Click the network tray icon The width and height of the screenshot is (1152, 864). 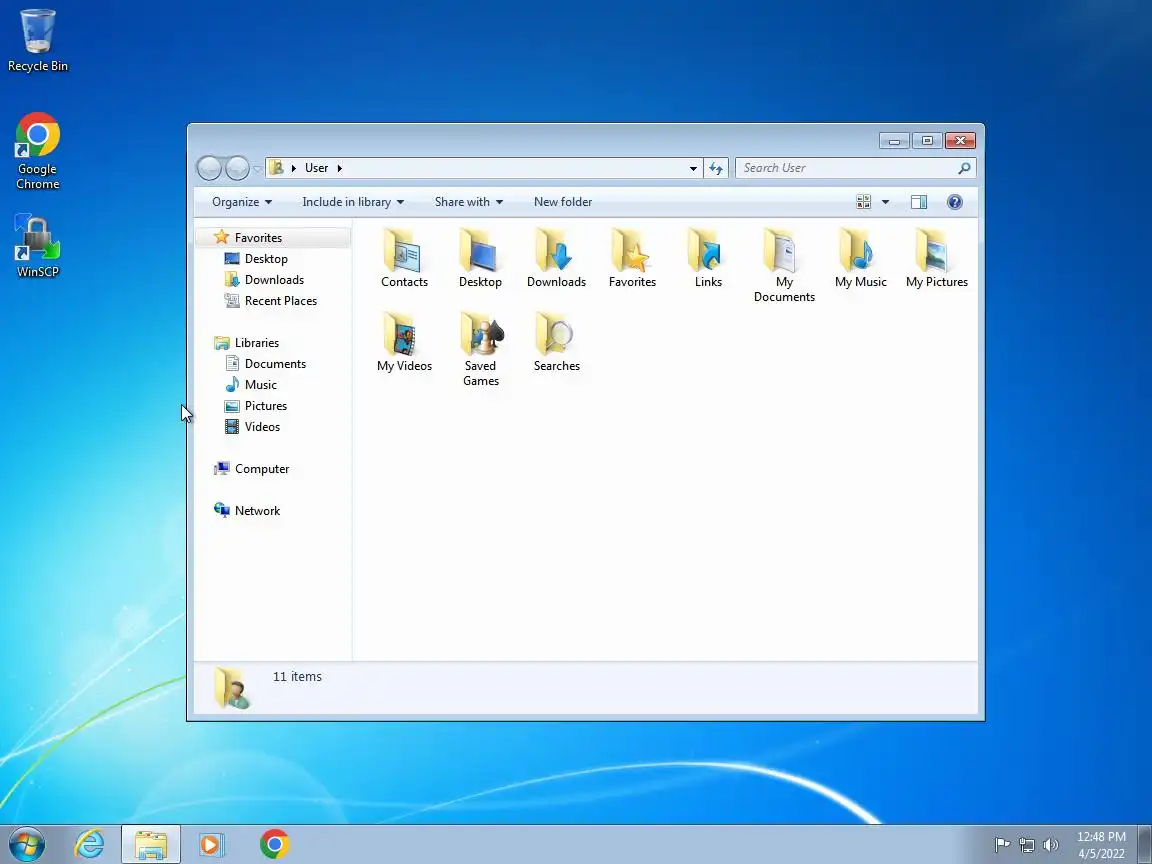1026,845
